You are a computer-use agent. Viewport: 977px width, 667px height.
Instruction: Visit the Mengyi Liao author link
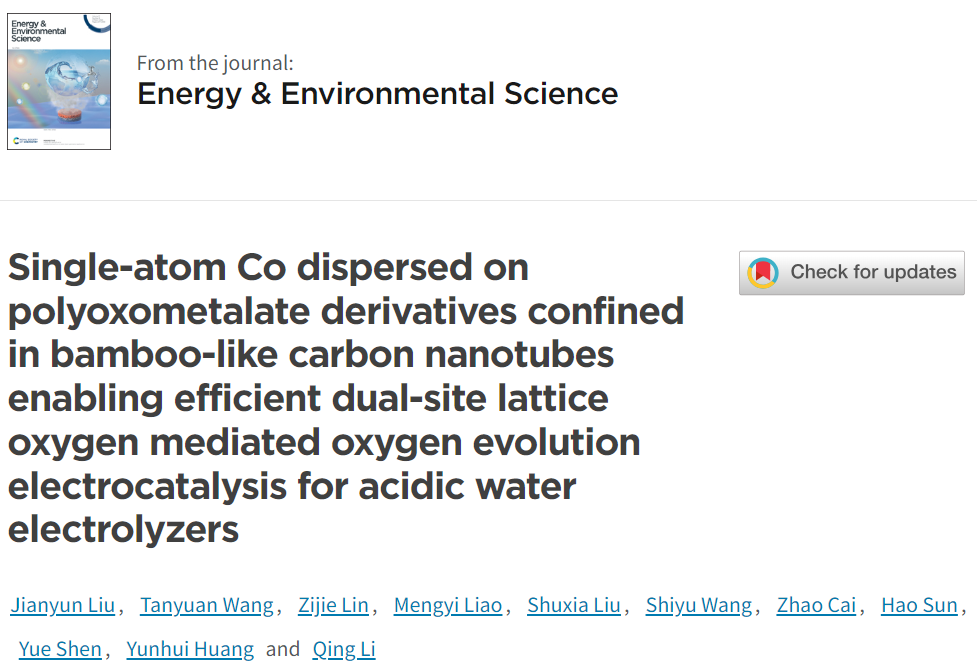448,605
